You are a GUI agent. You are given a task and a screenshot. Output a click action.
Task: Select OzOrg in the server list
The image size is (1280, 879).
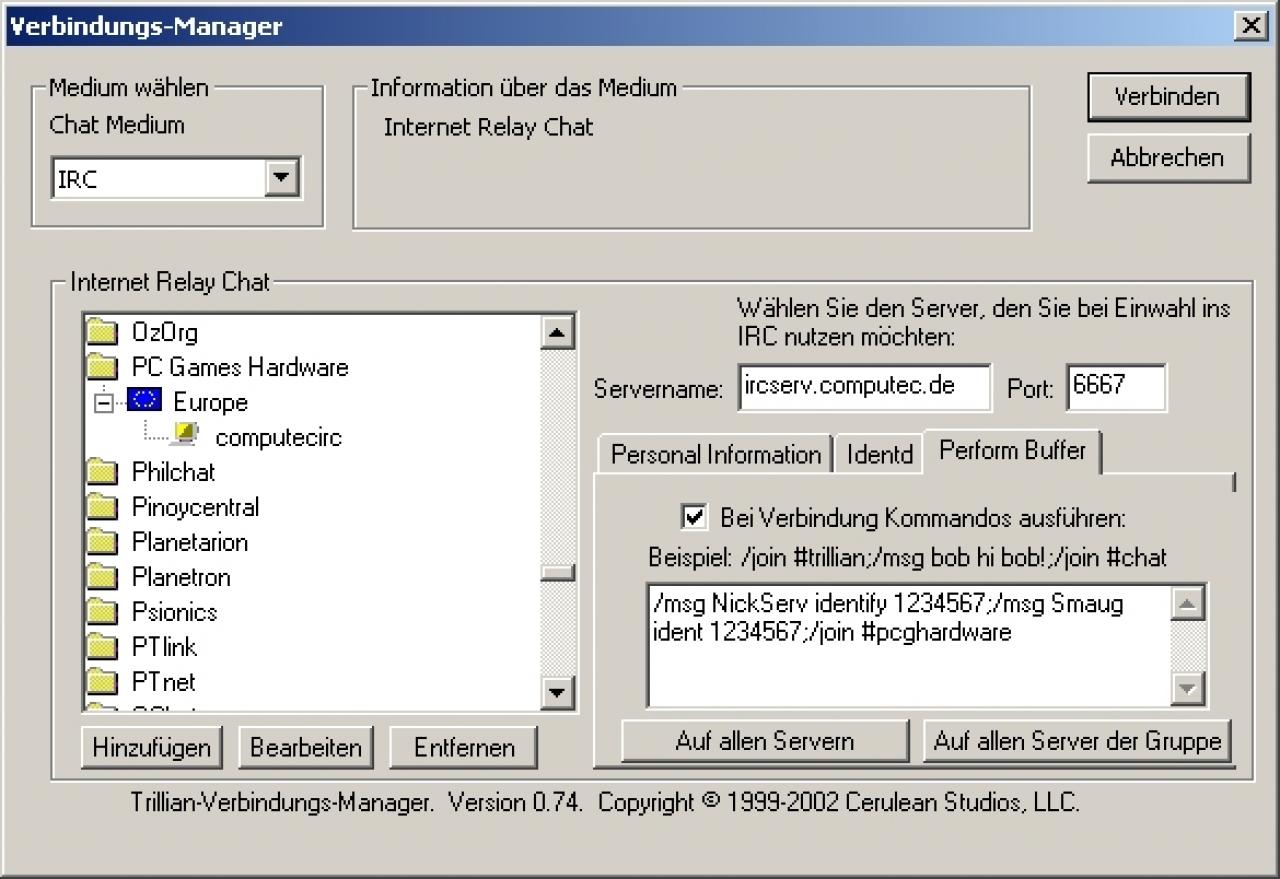(164, 332)
